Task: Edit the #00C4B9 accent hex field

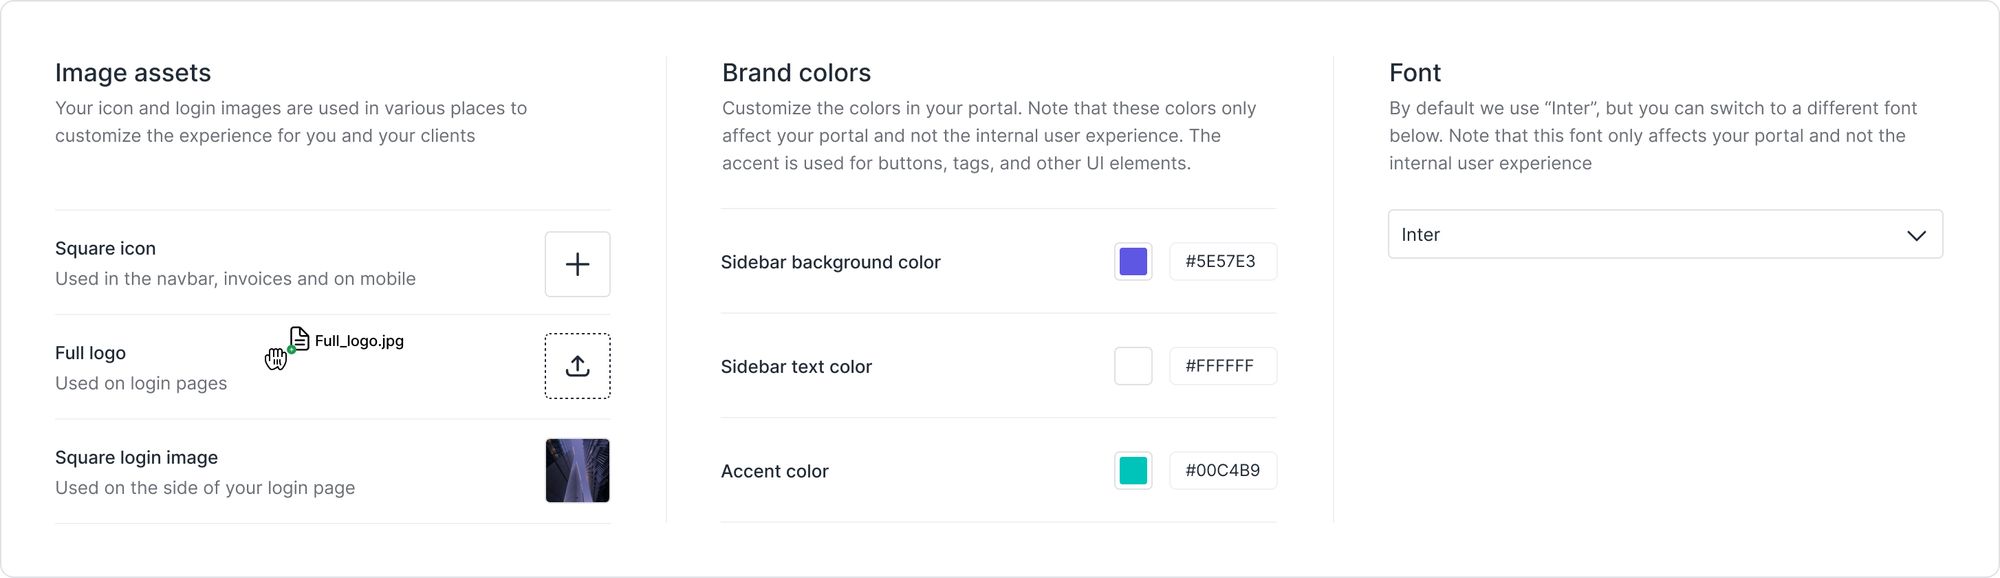Action: 1222,470
